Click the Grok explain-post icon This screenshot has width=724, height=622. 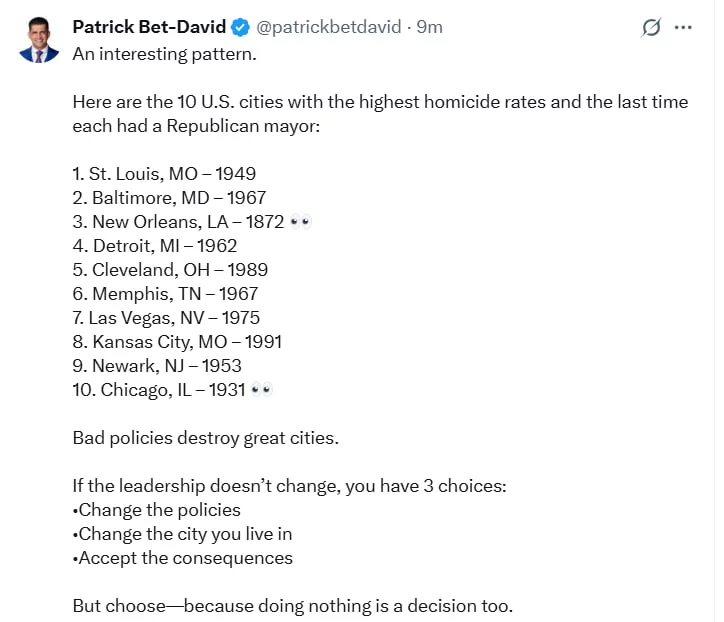(651, 28)
